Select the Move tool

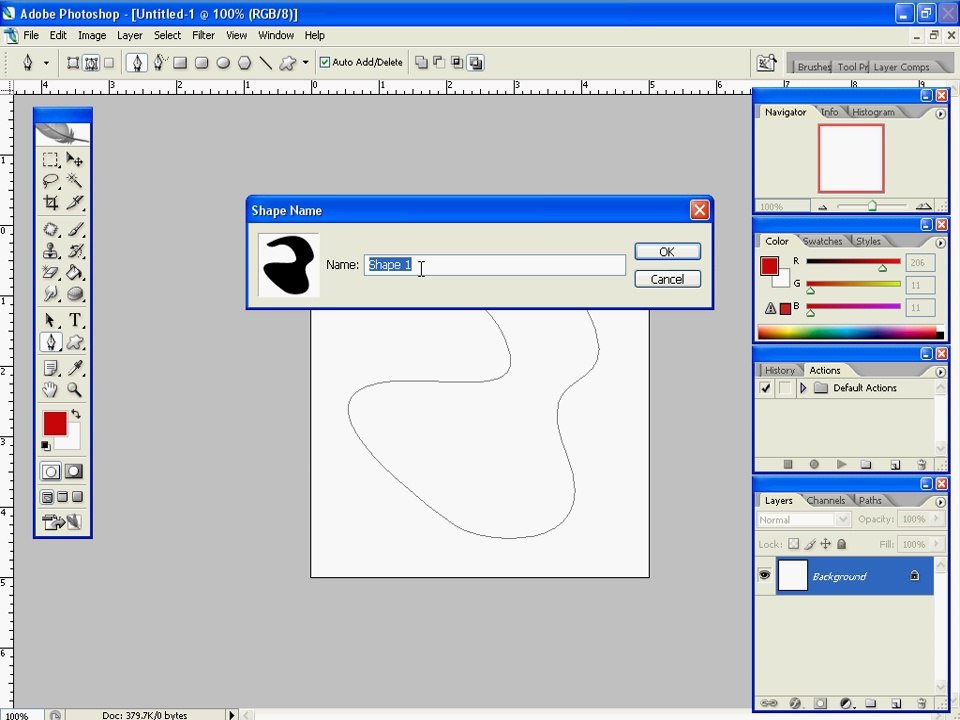pos(75,160)
